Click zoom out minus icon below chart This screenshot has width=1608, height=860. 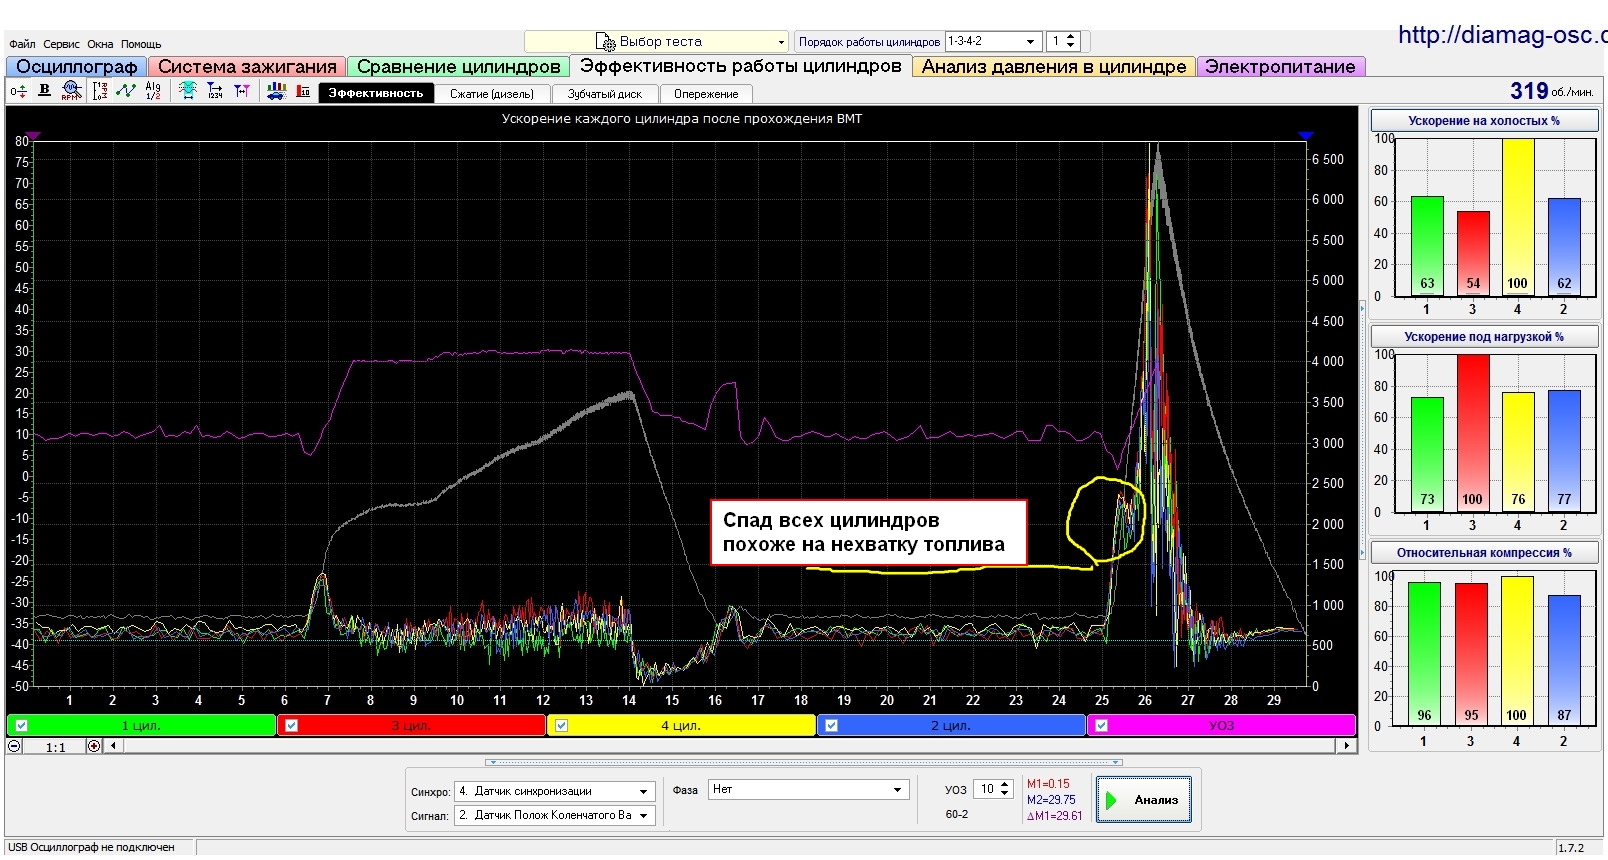click(x=14, y=746)
